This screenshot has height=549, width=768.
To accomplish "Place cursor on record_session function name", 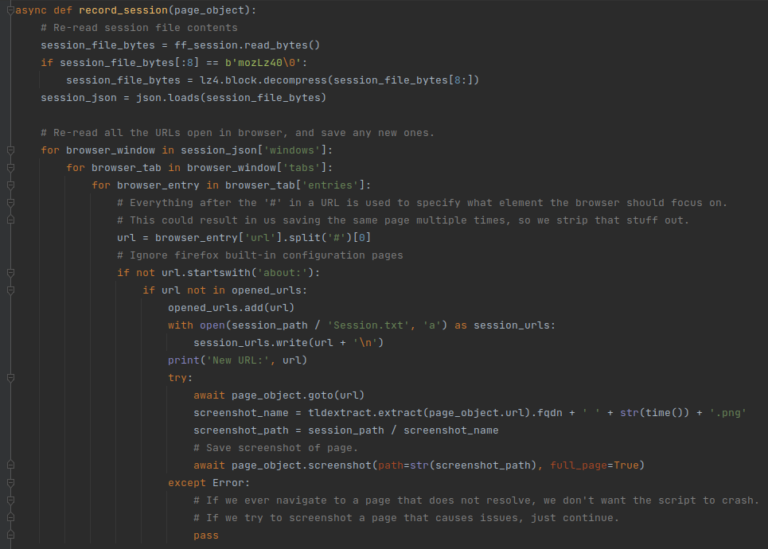I will [x=123, y=10].
